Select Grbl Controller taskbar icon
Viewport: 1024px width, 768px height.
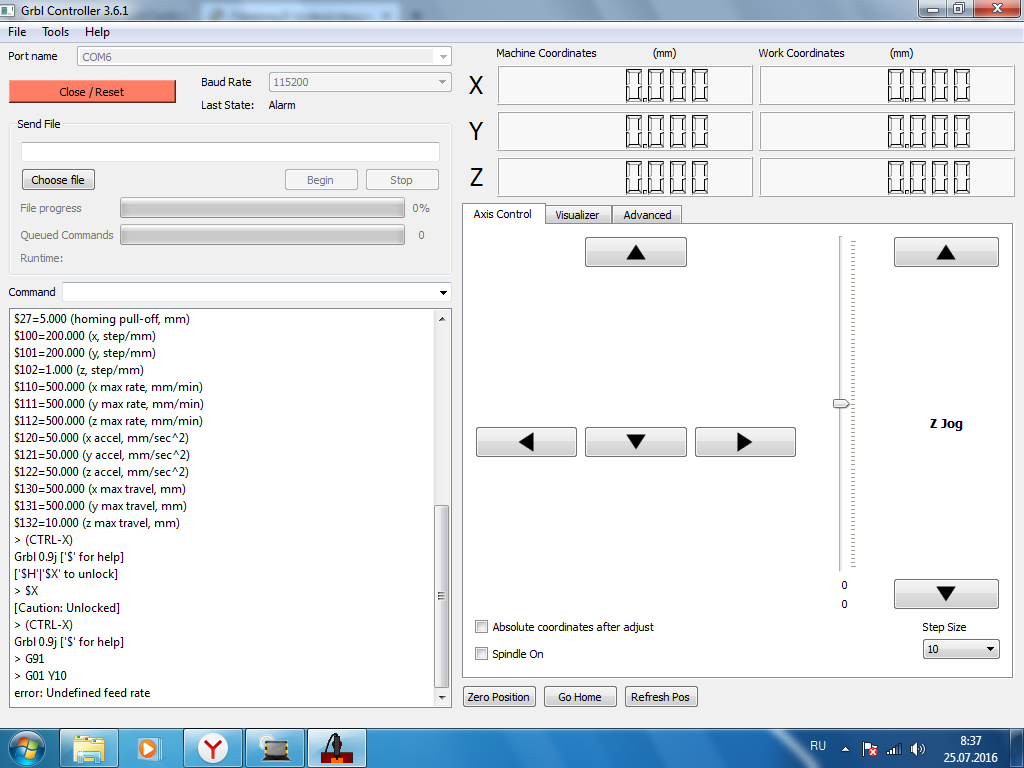(x=336, y=748)
